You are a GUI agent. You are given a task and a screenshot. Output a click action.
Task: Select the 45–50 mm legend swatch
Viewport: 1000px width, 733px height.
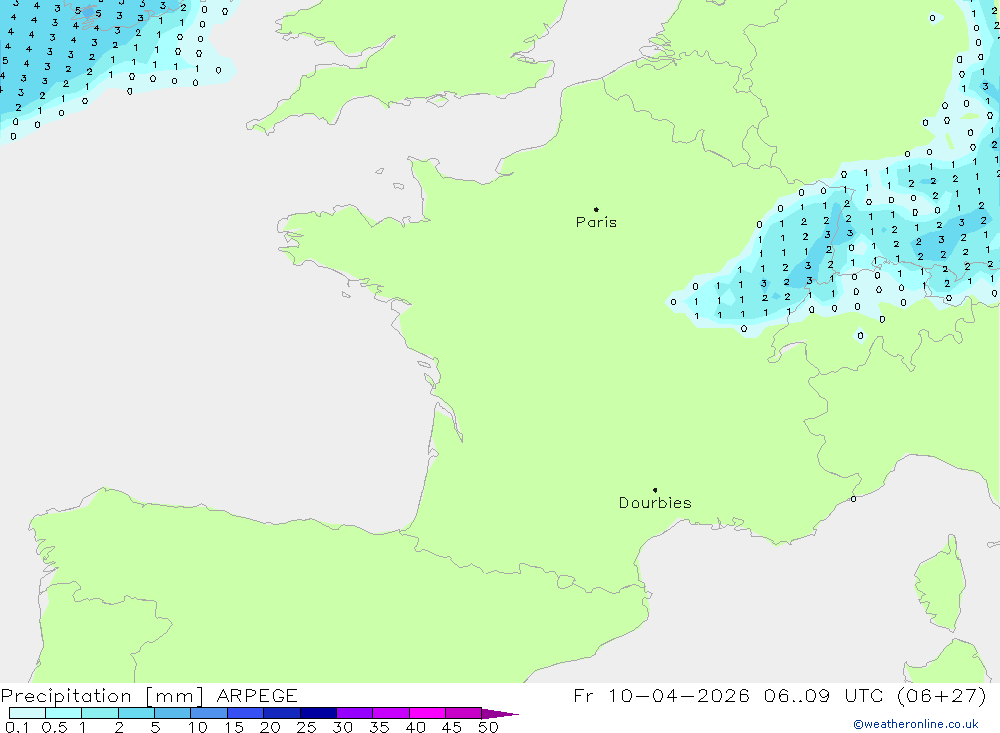[463, 713]
